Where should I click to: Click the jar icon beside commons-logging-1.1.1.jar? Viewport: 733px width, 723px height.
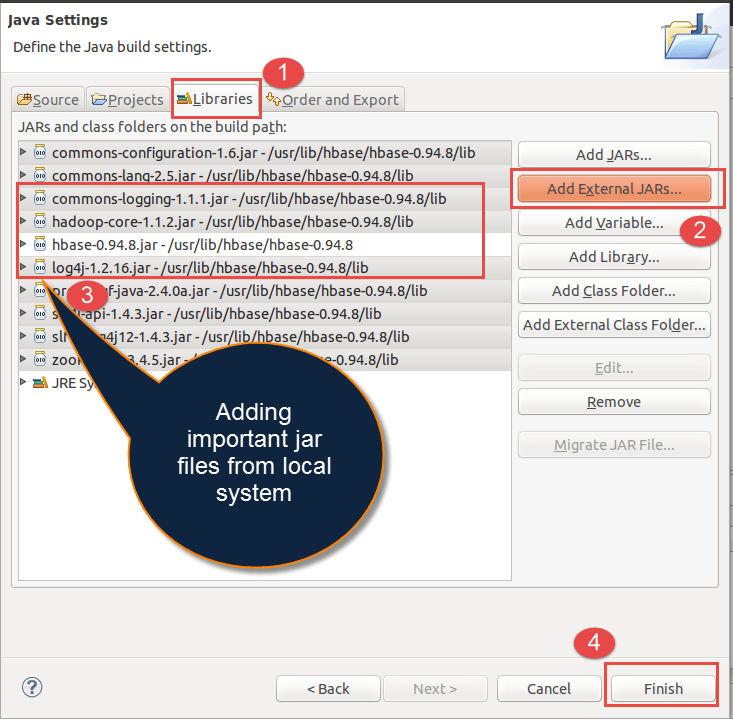pyautogui.click(x=40, y=198)
